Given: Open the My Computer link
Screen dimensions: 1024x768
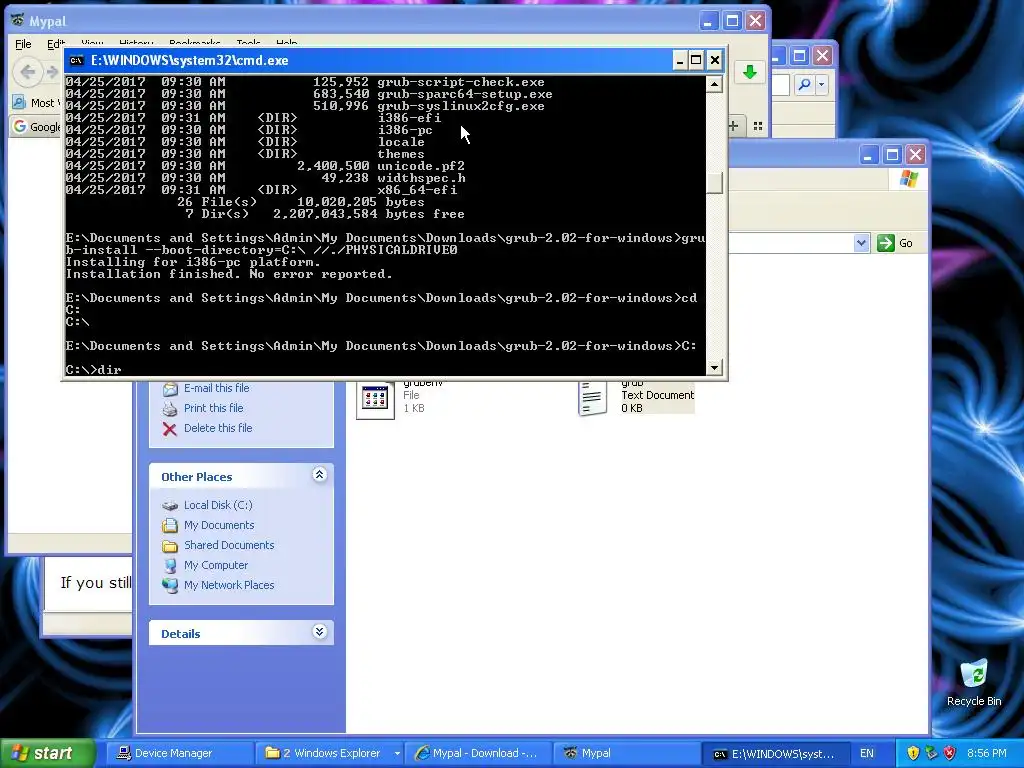Looking at the screenshot, I should 216,565.
